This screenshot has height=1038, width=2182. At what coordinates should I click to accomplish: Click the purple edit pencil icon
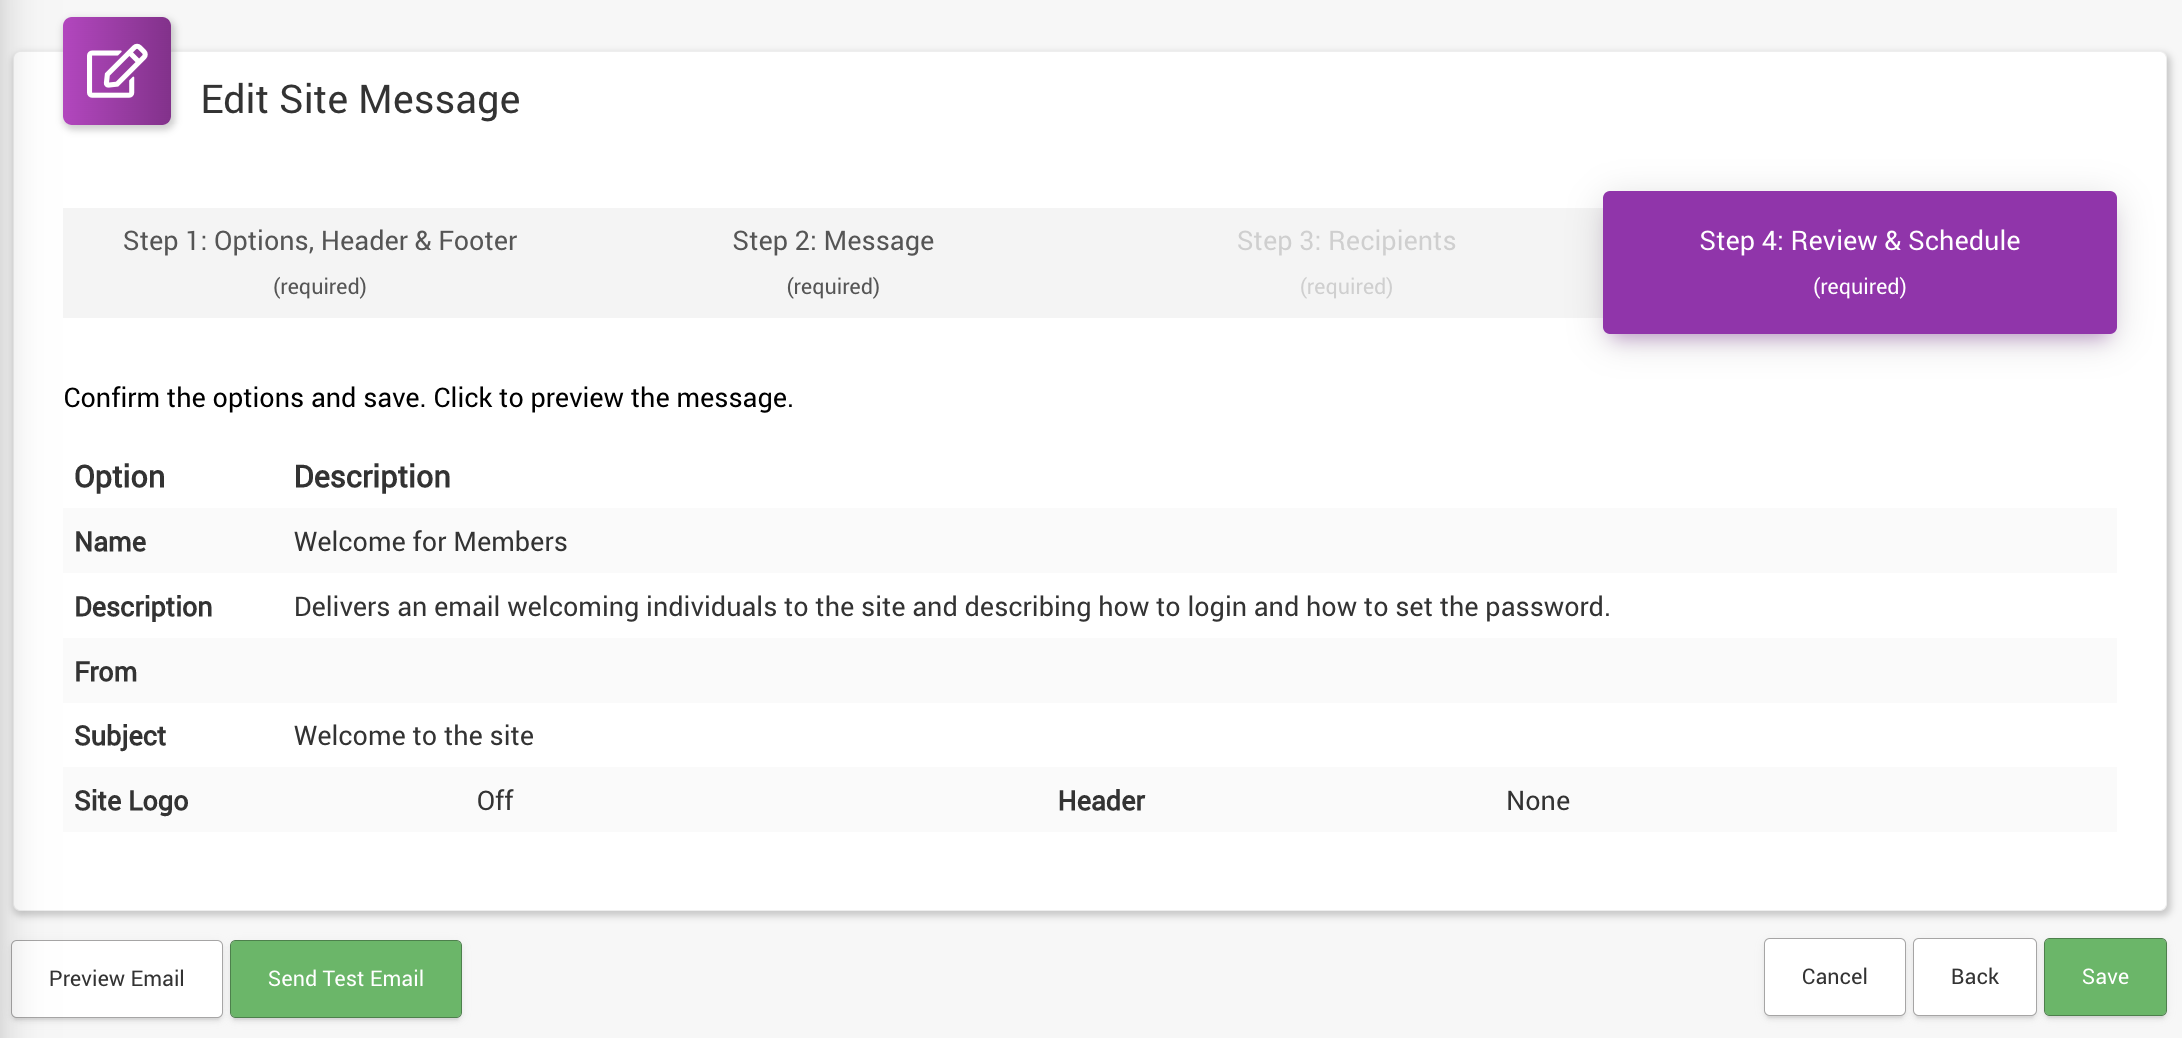(x=117, y=71)
